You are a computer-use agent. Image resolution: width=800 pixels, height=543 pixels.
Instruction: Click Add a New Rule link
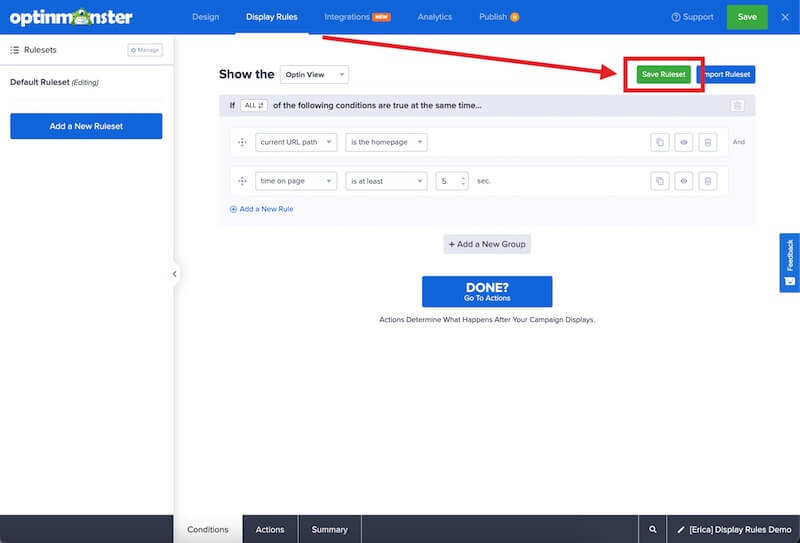click(261, 209)
